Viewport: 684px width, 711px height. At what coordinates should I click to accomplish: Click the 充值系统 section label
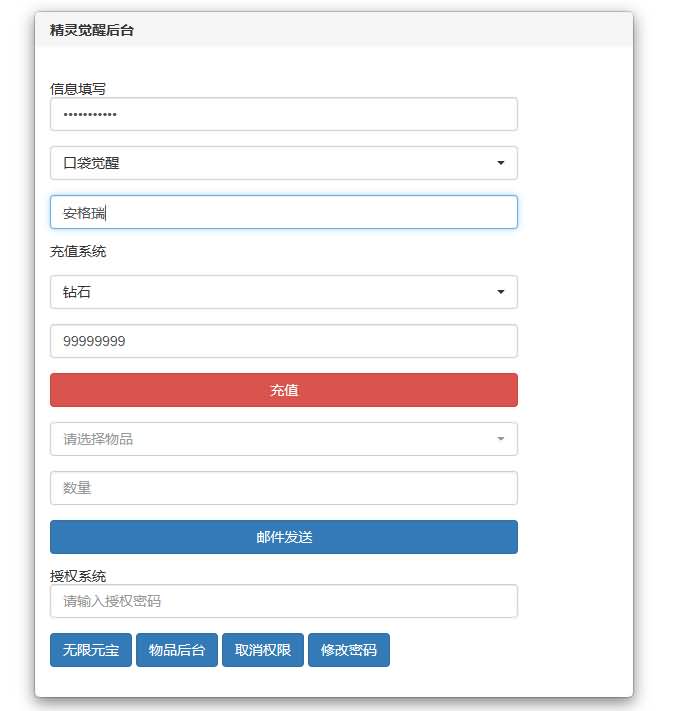click(x=78, y=251)
